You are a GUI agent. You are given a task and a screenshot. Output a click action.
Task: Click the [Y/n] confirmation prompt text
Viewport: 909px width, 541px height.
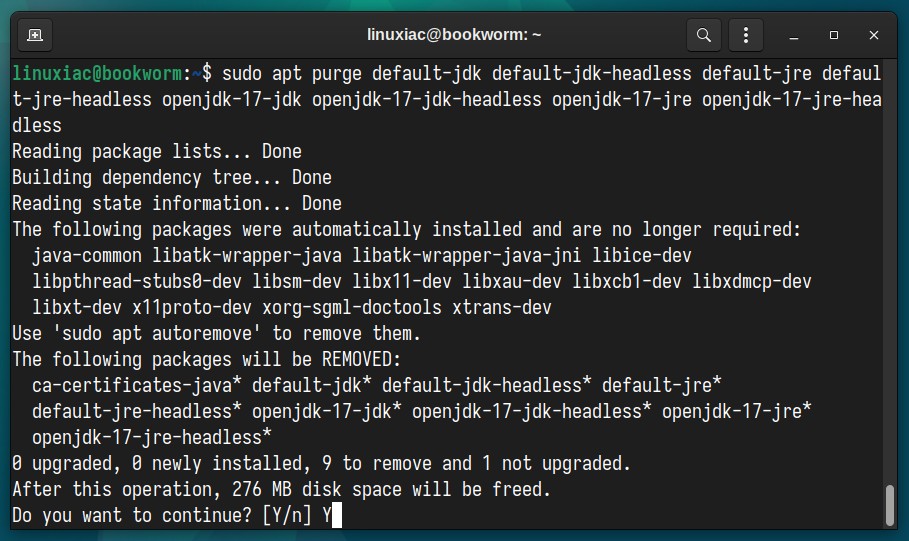[x=287, y=515]
